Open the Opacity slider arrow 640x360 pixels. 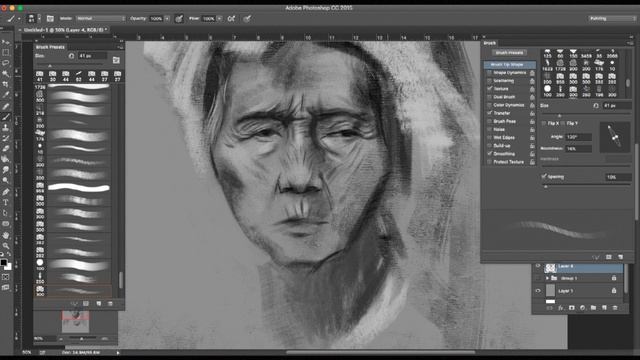[167, 19]
